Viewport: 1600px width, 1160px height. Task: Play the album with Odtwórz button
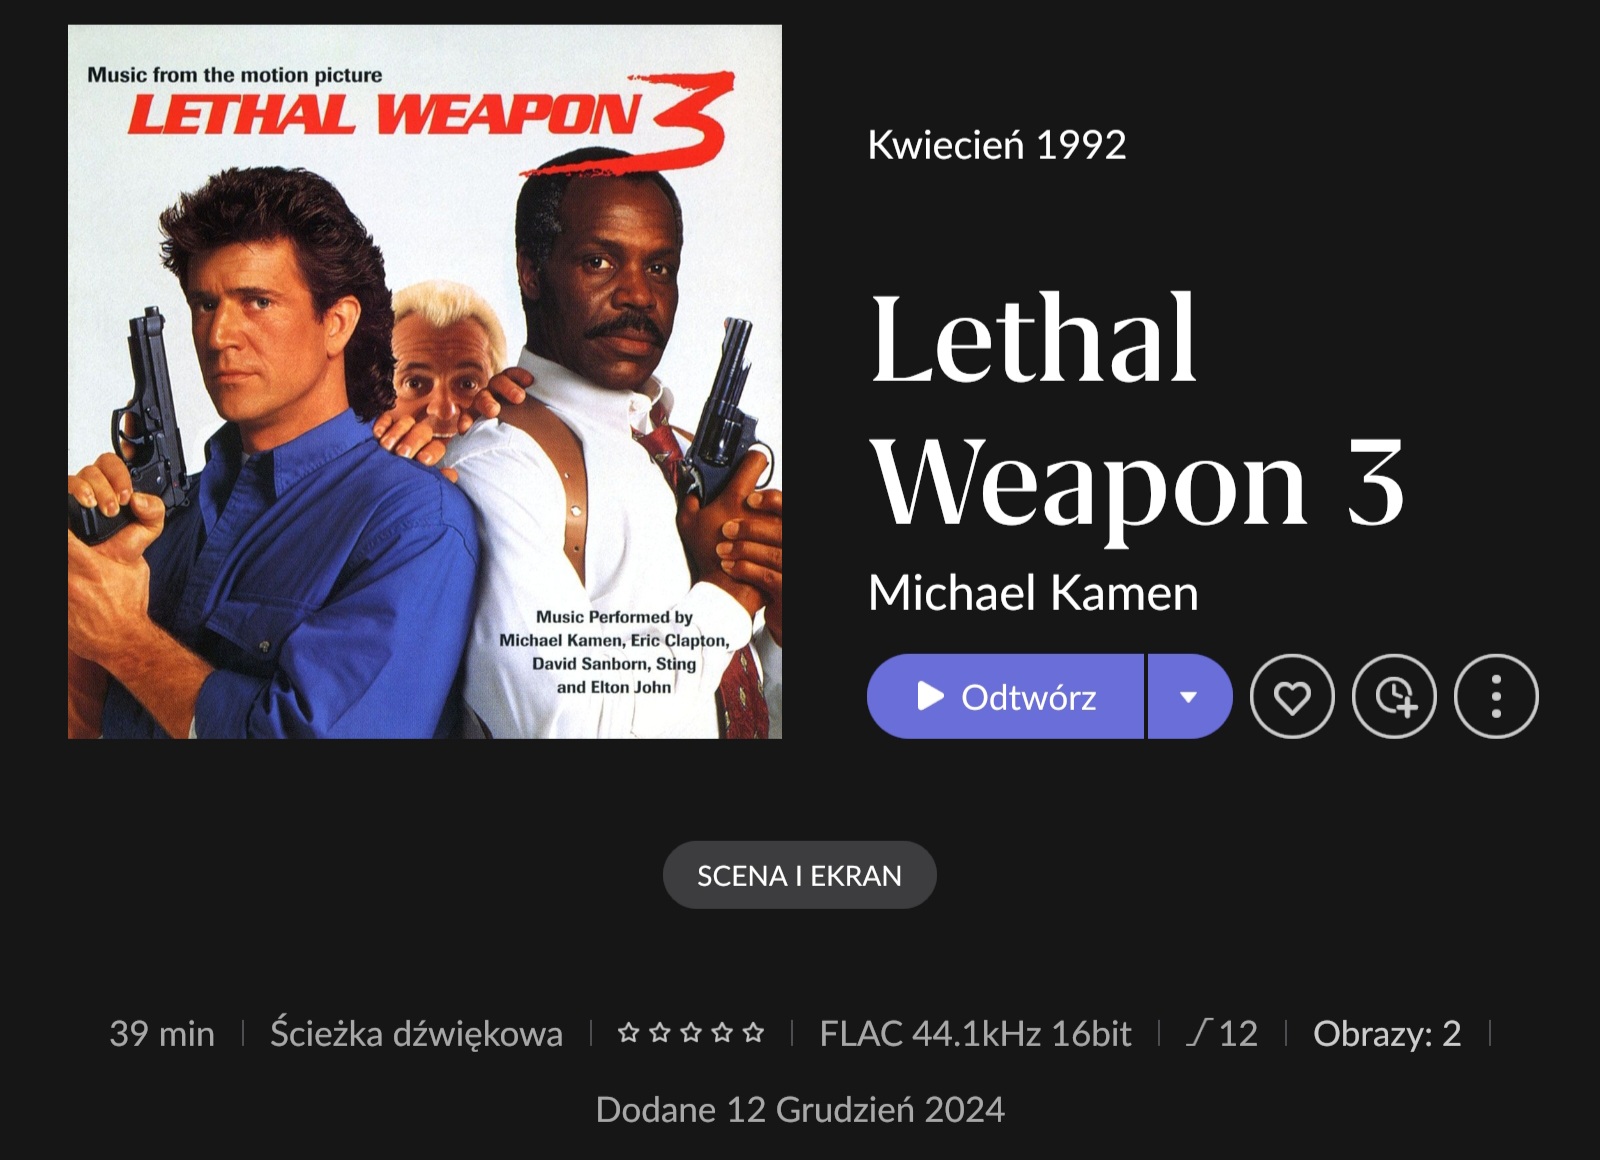click(1005, 697)
